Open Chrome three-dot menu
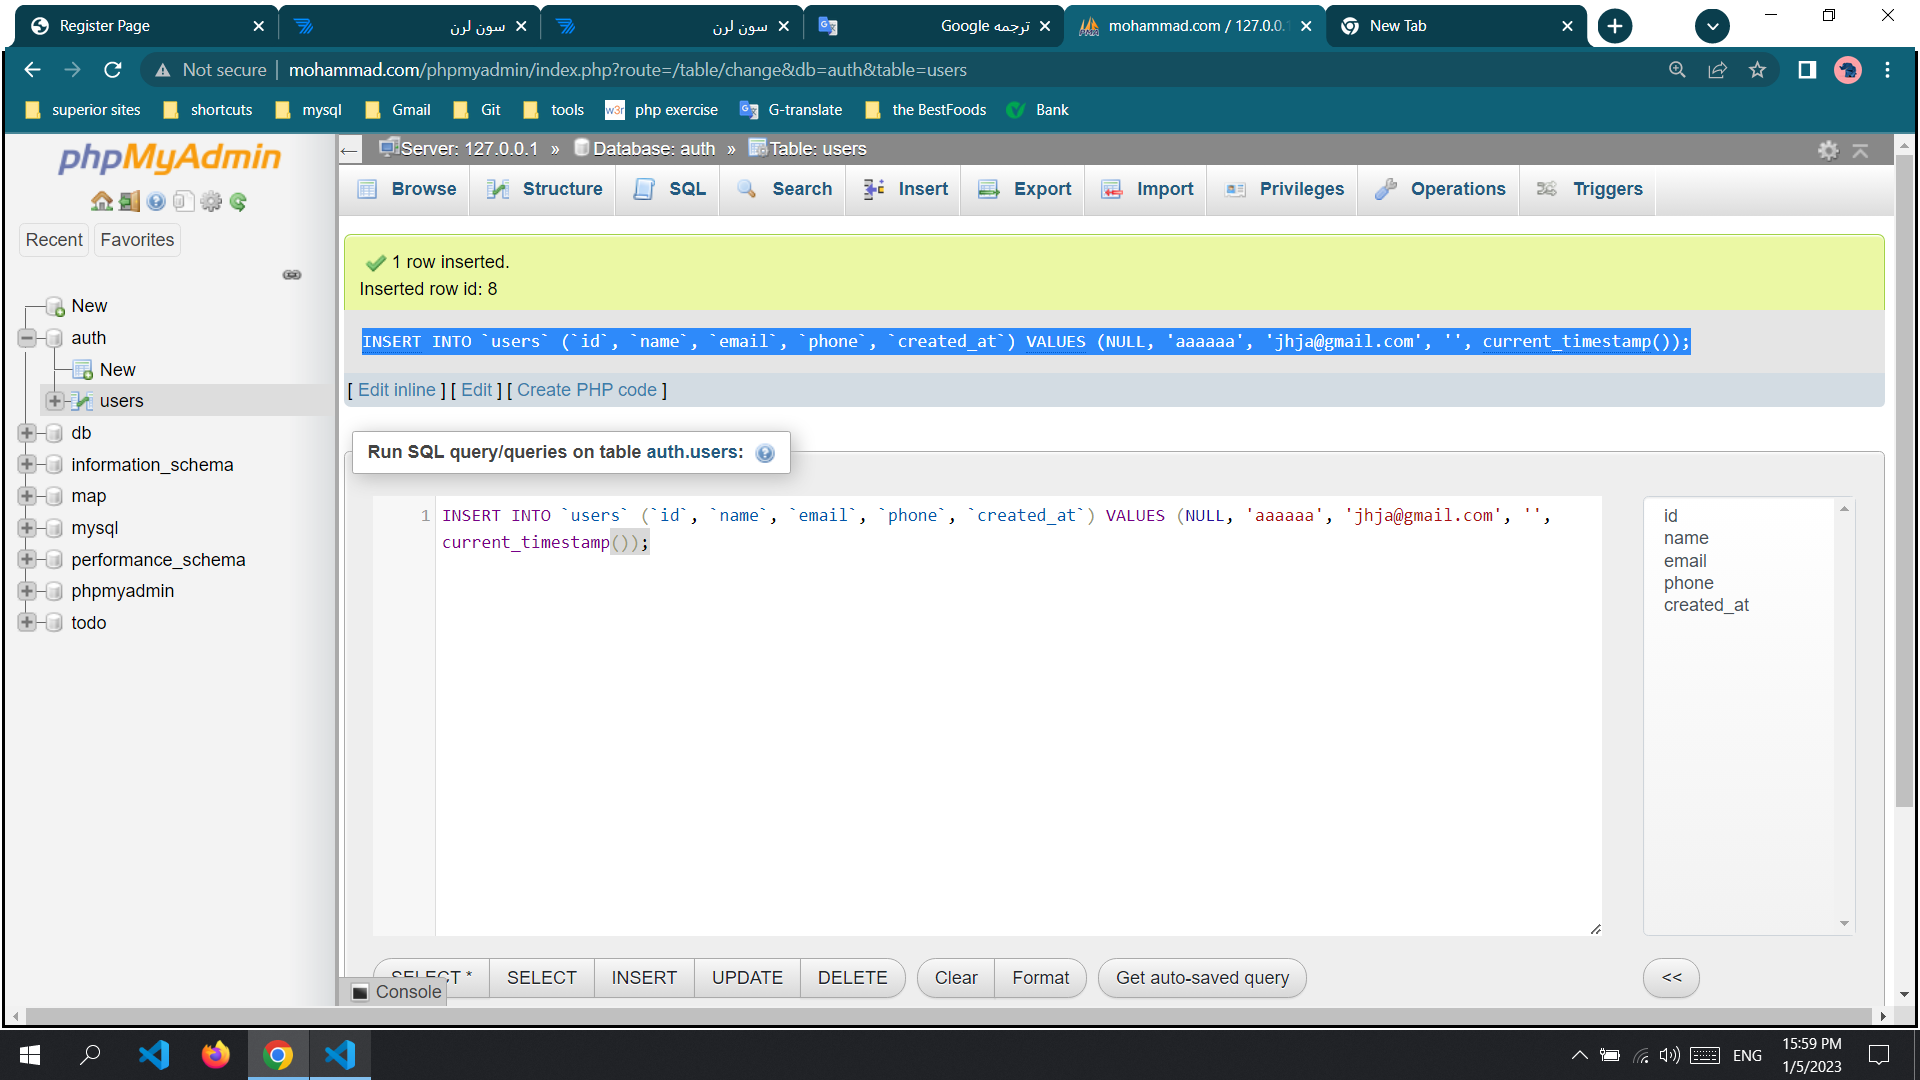This screenshot has width=1920, height=1080. (x=1887, y=70)
